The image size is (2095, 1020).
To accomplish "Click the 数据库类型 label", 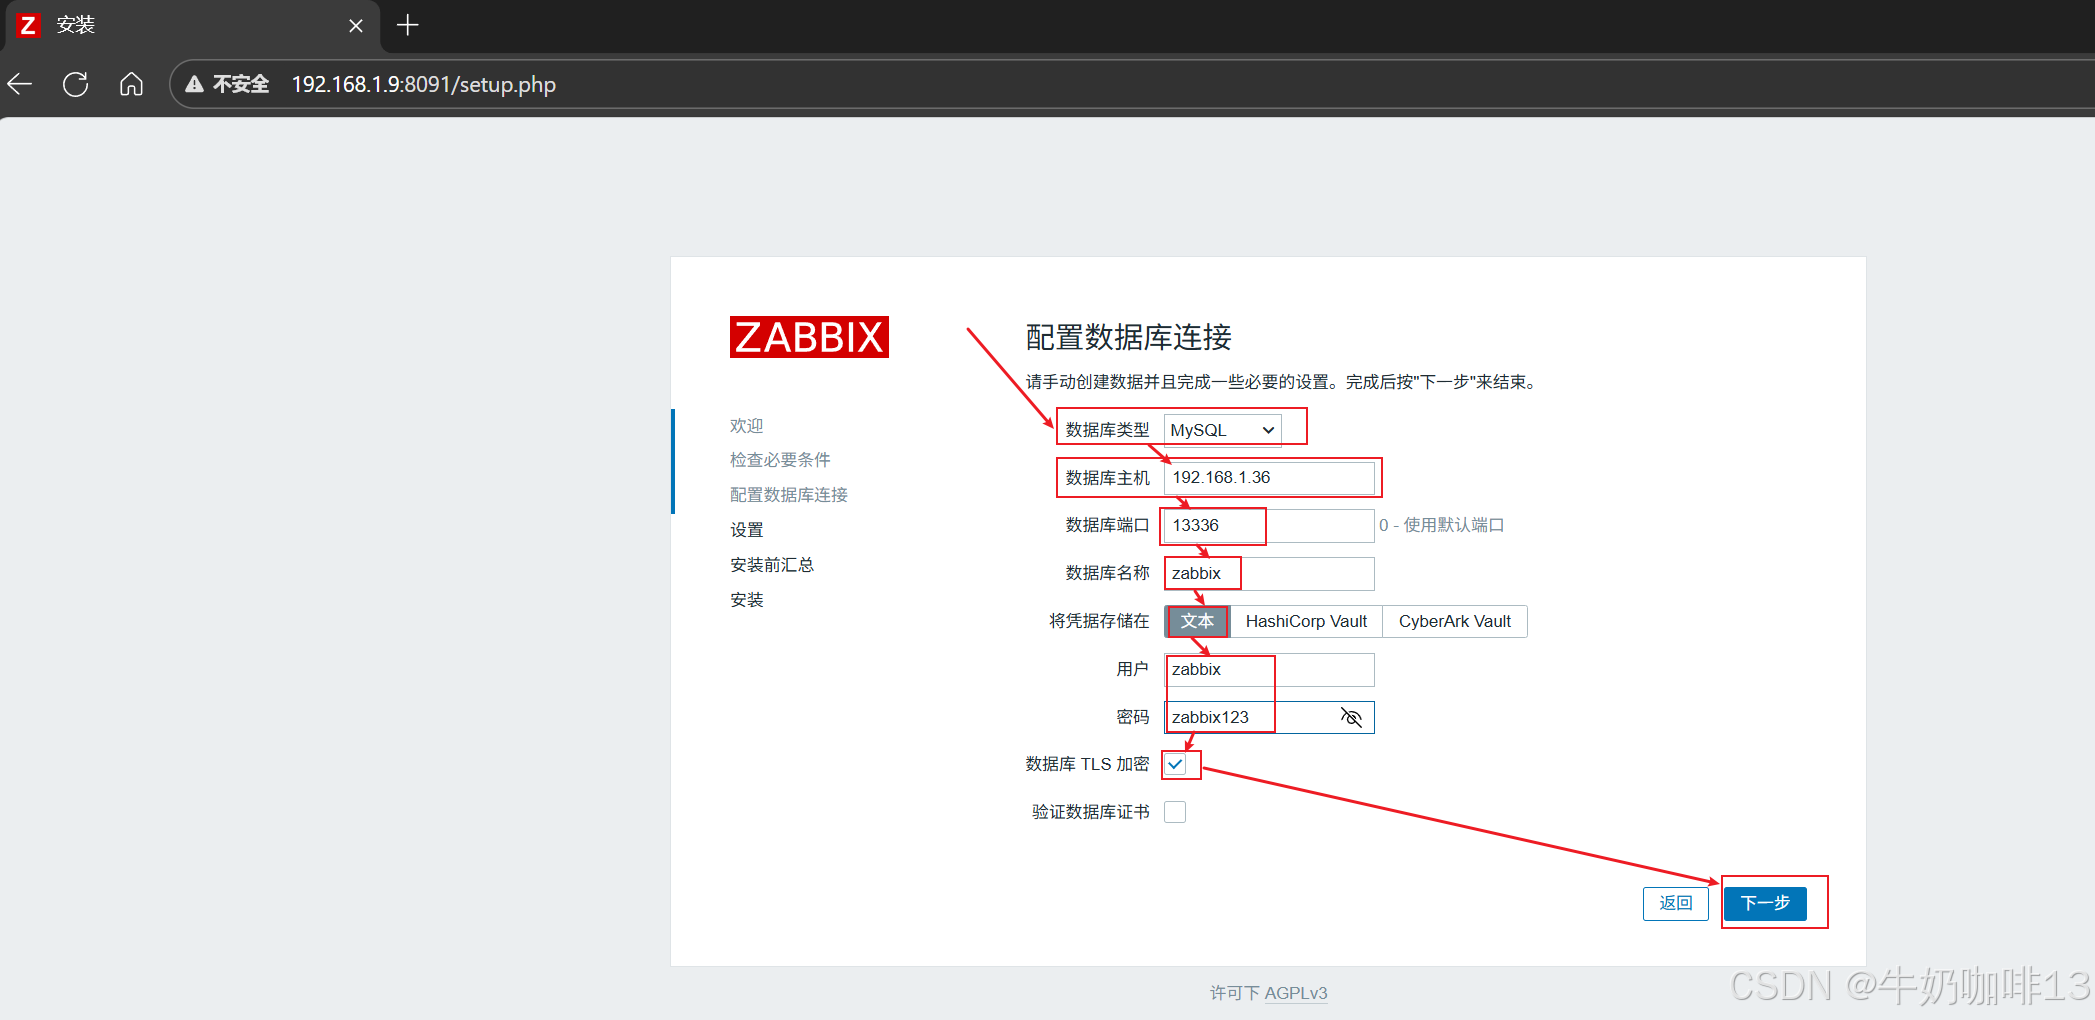I will tap(1107, 430).
